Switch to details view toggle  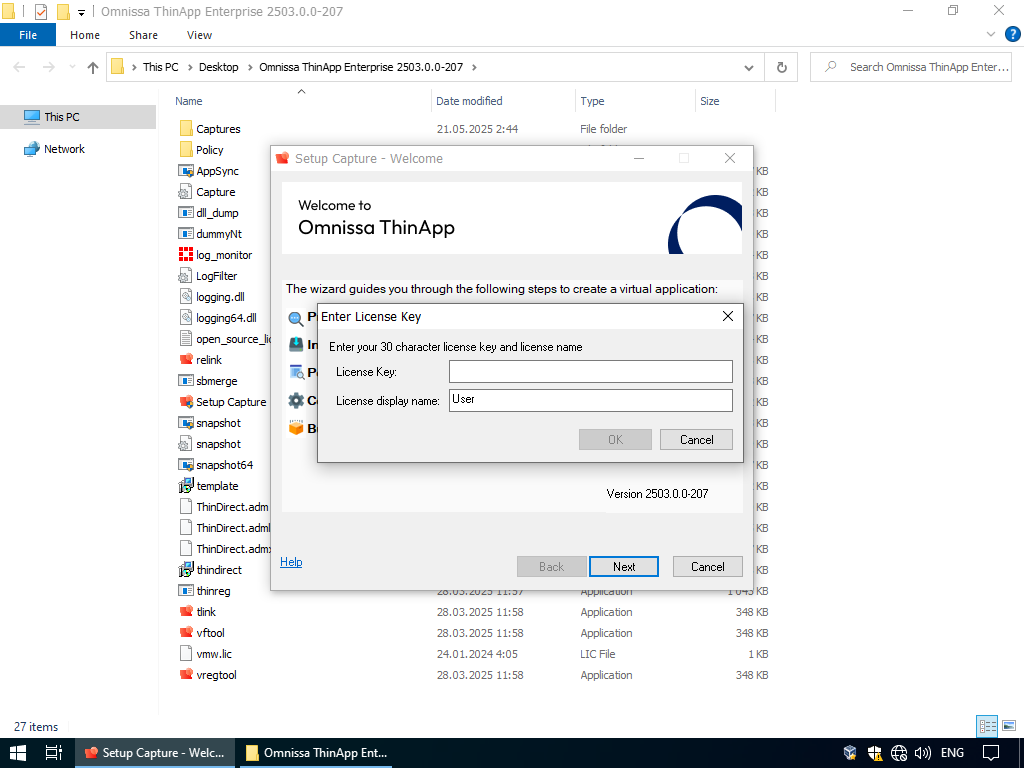[x=988, y=726]
